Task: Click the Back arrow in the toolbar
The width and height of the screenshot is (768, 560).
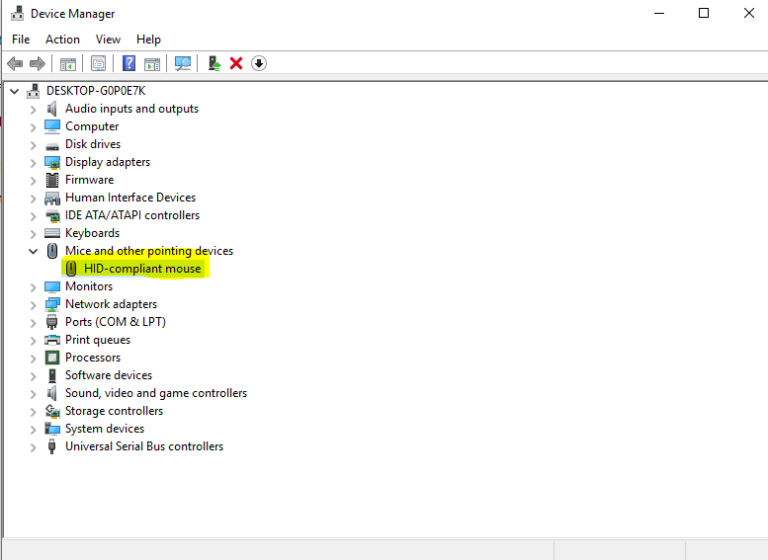Action: point(14,63)
